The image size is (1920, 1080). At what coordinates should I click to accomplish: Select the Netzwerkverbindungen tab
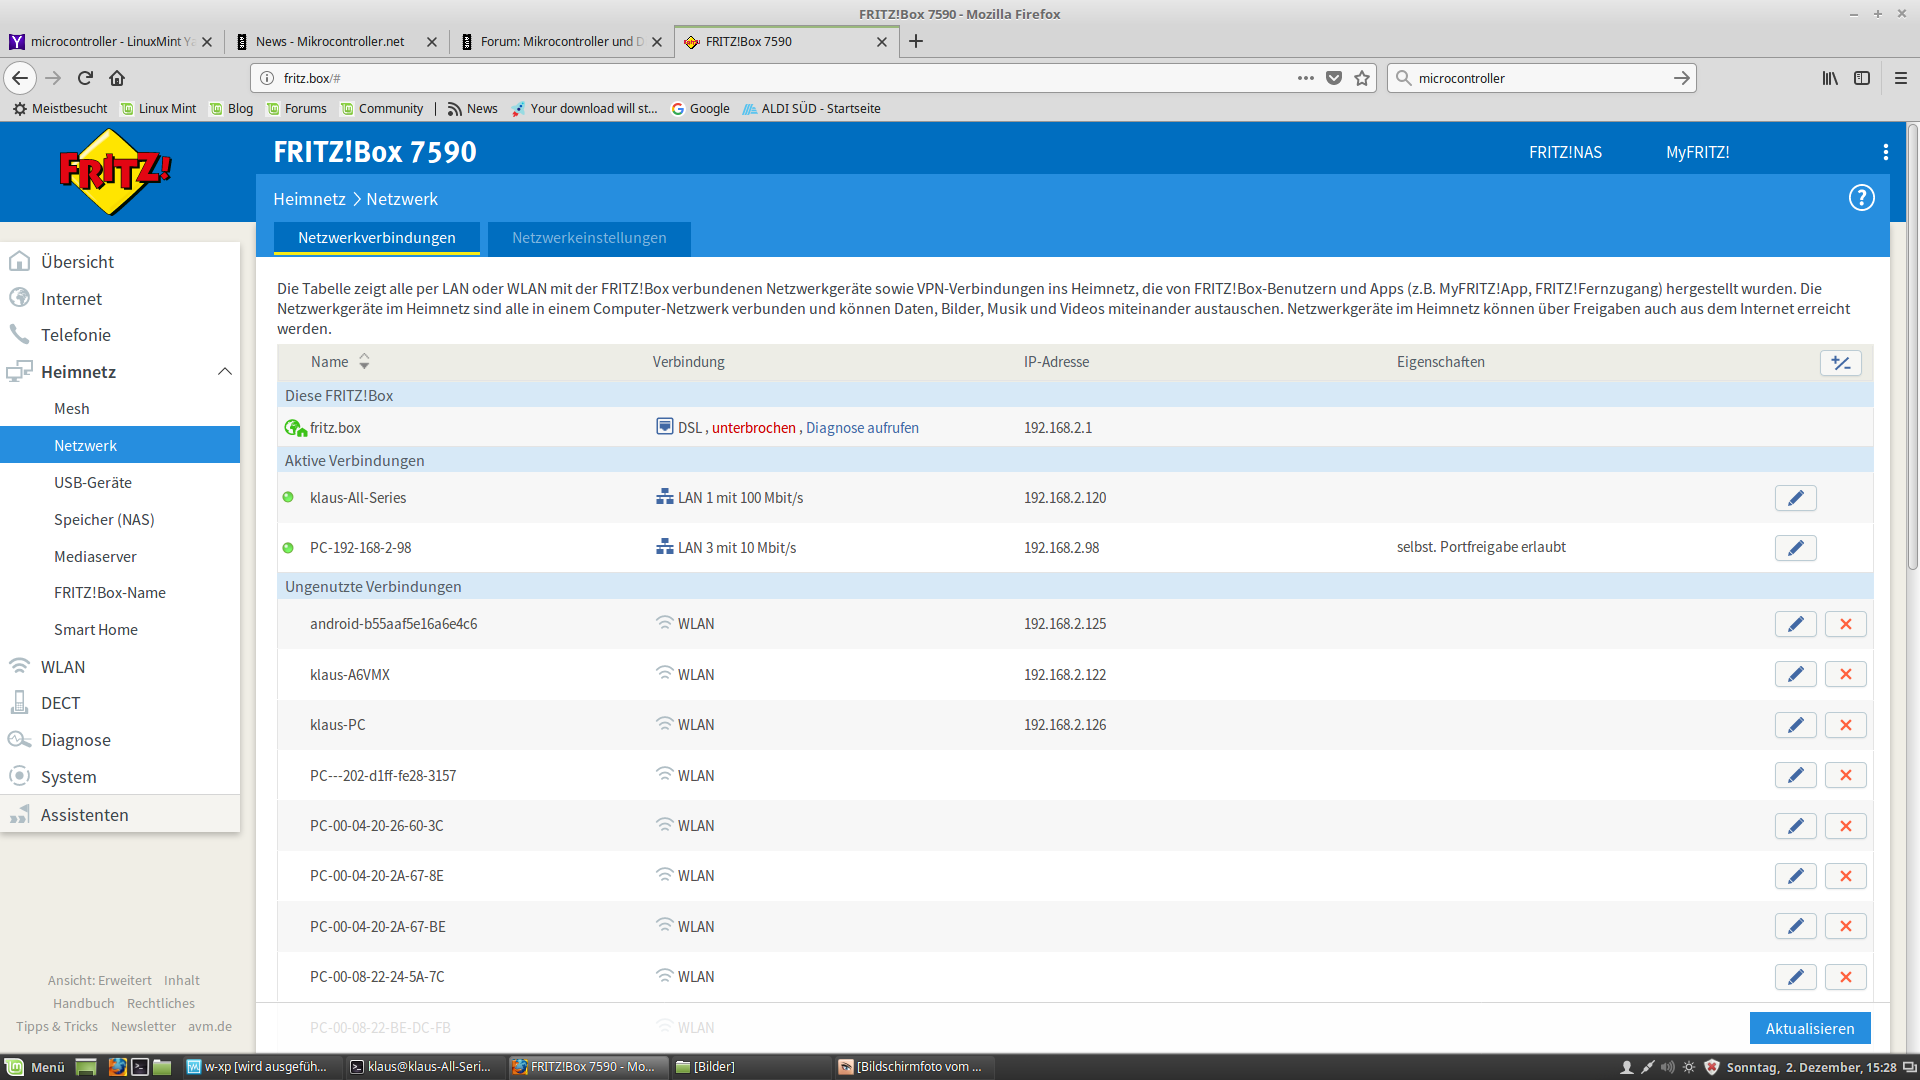[x=376, y=238]
